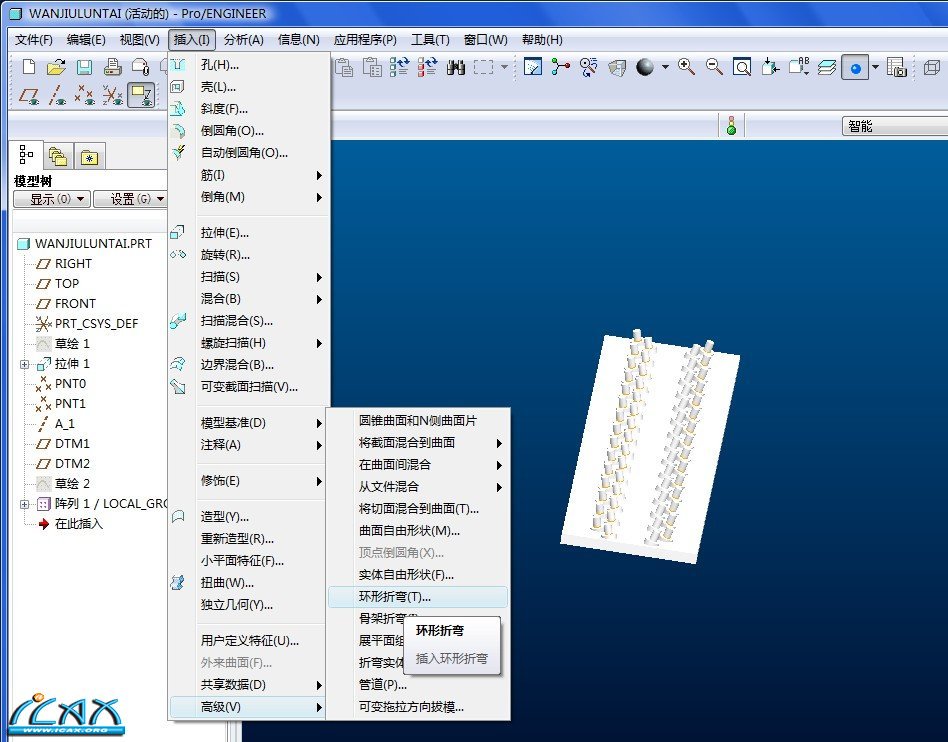The height and width of the screenshot is (742, 948).
Task: Toggle datum point display icon
Action: (85, 96)
